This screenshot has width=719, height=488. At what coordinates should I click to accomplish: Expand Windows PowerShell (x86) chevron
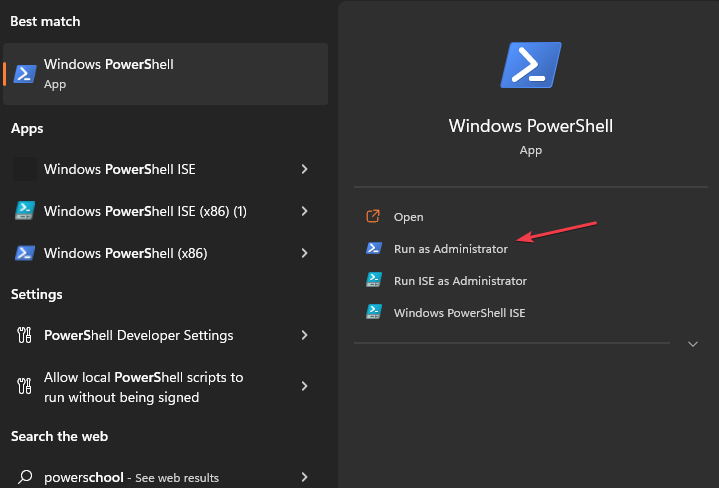point(304,253)
